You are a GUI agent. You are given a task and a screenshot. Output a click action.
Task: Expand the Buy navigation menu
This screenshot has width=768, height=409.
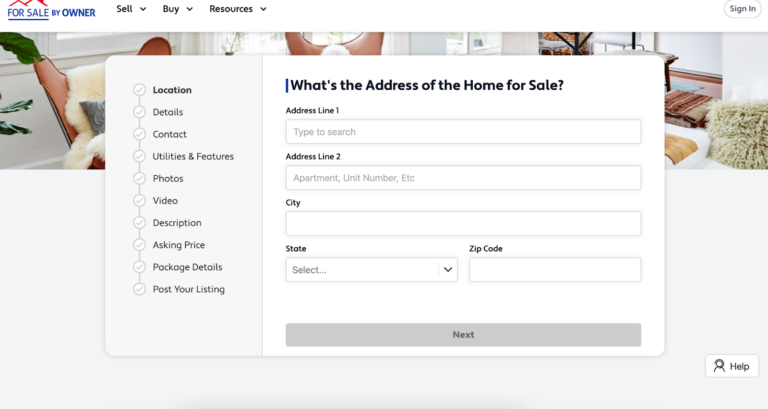click(177, 9)
